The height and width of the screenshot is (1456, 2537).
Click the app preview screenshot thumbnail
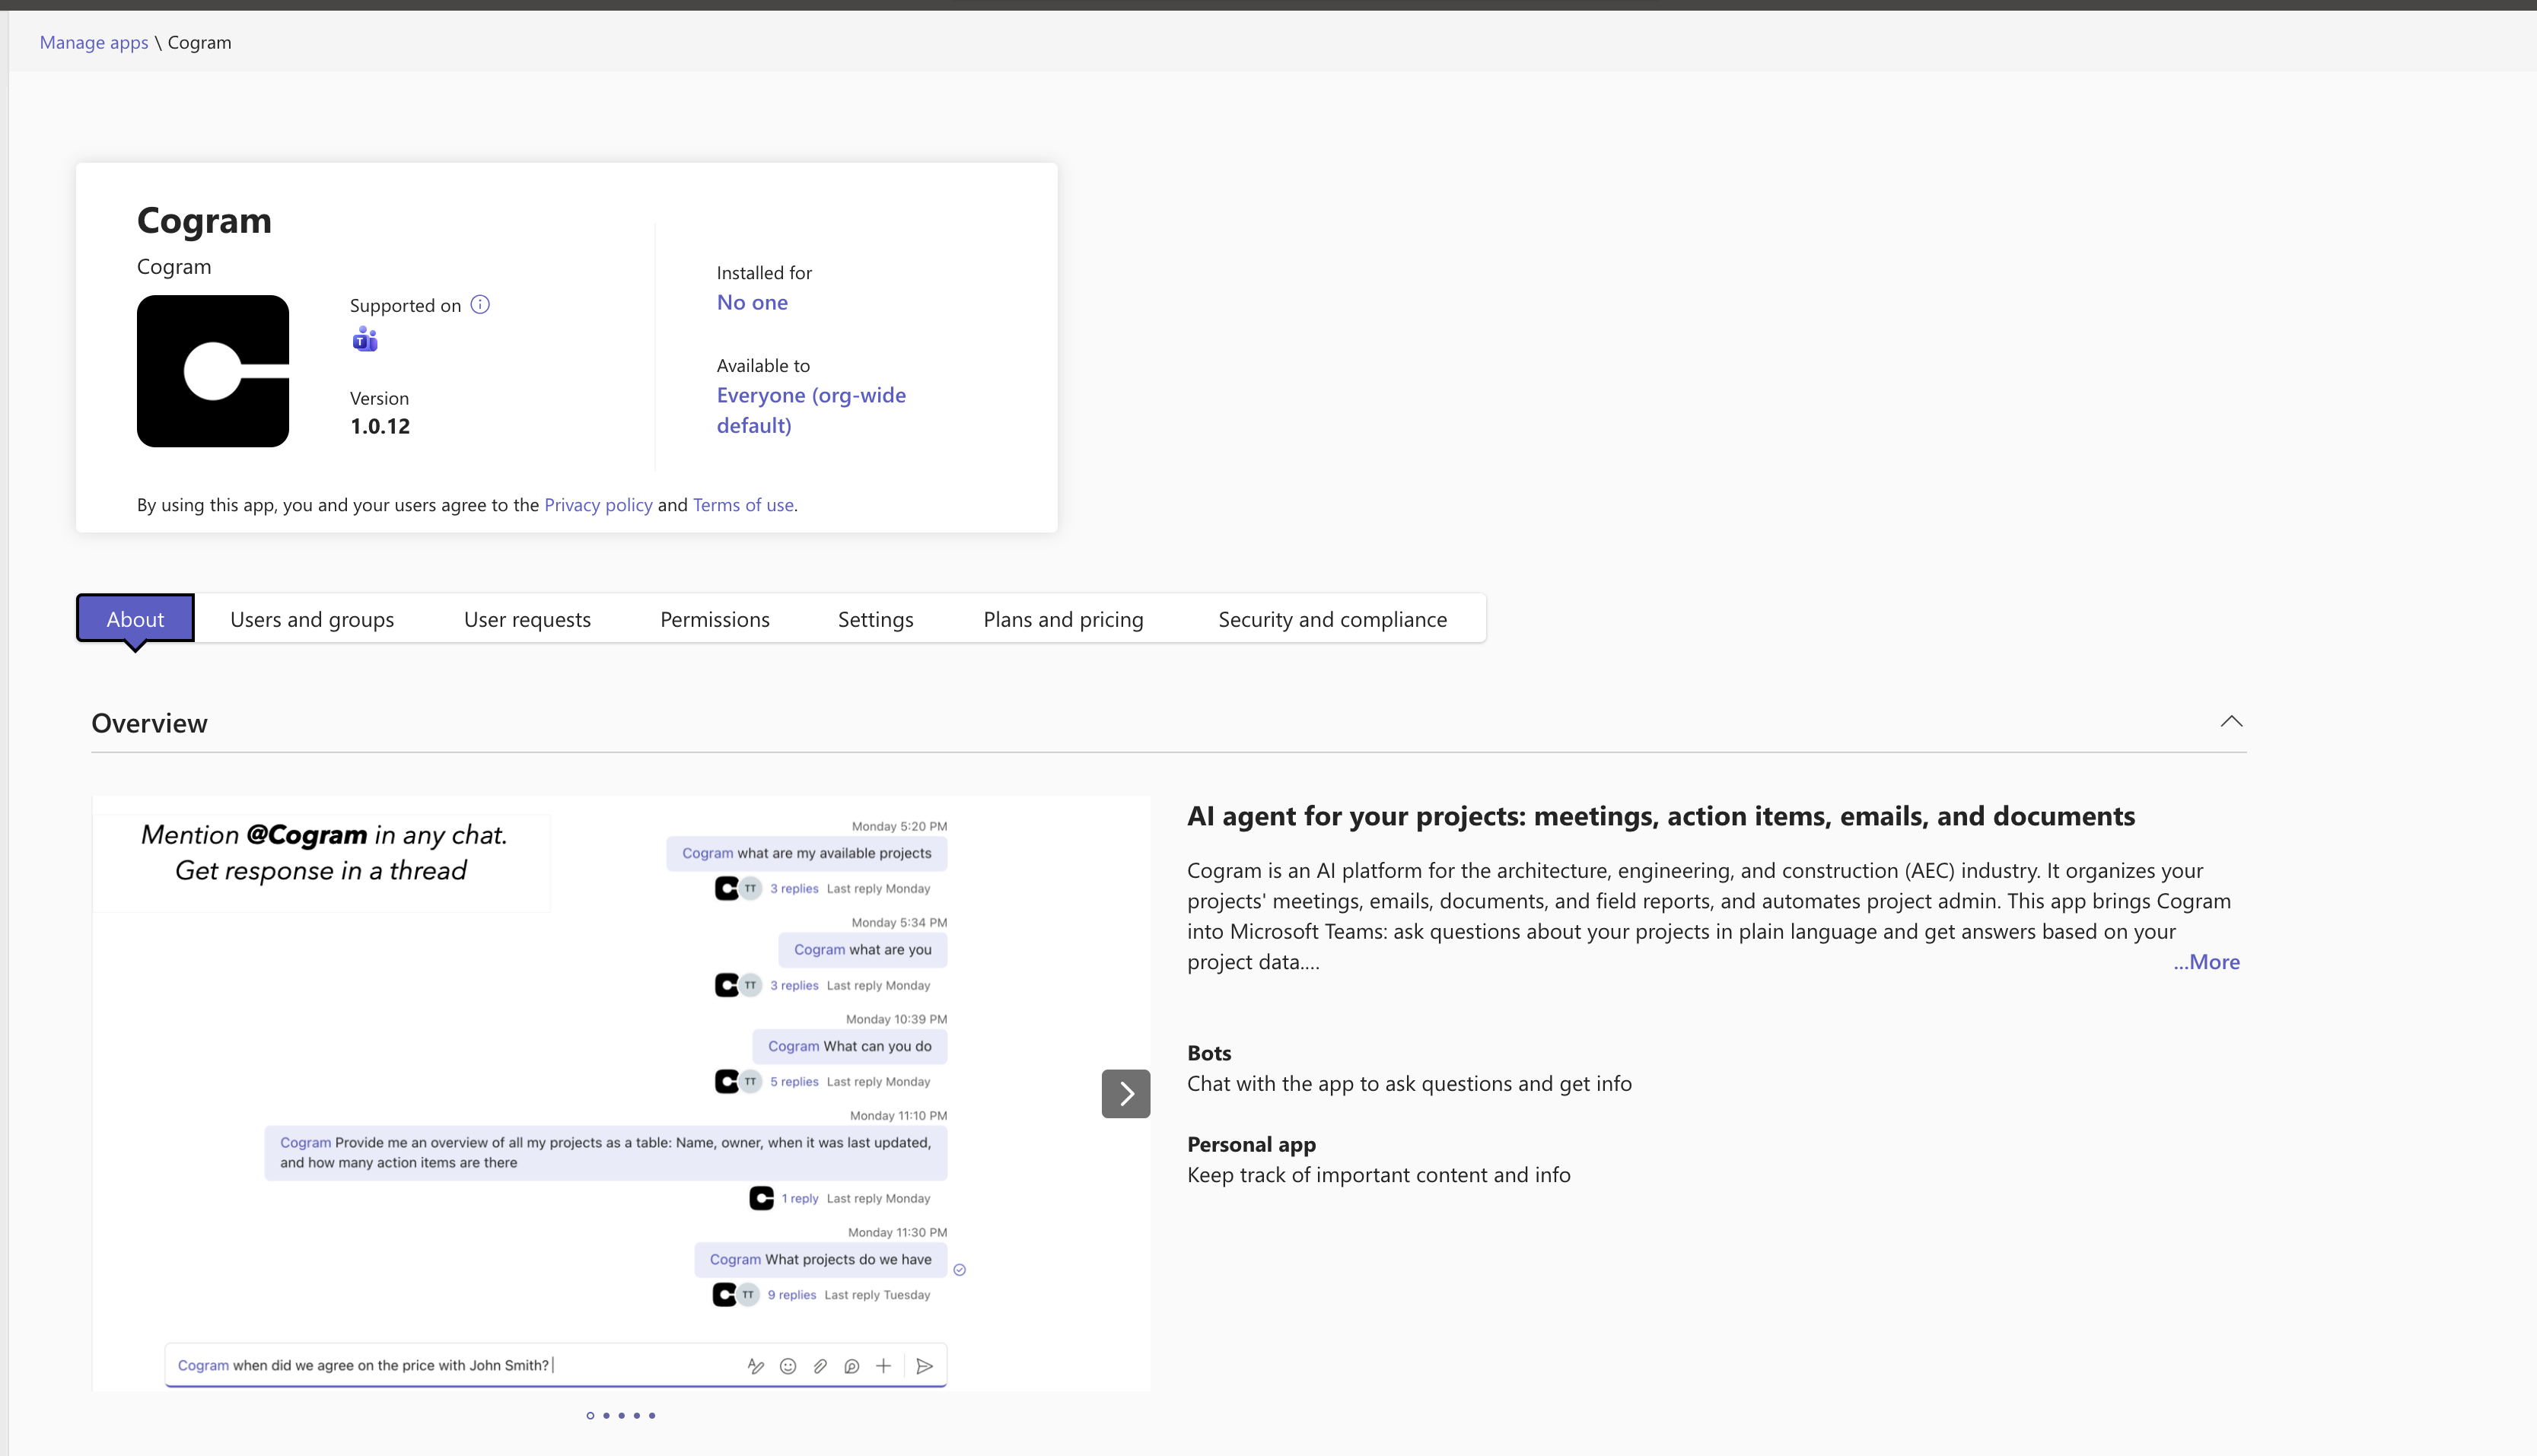click(x=621, y=1093)
